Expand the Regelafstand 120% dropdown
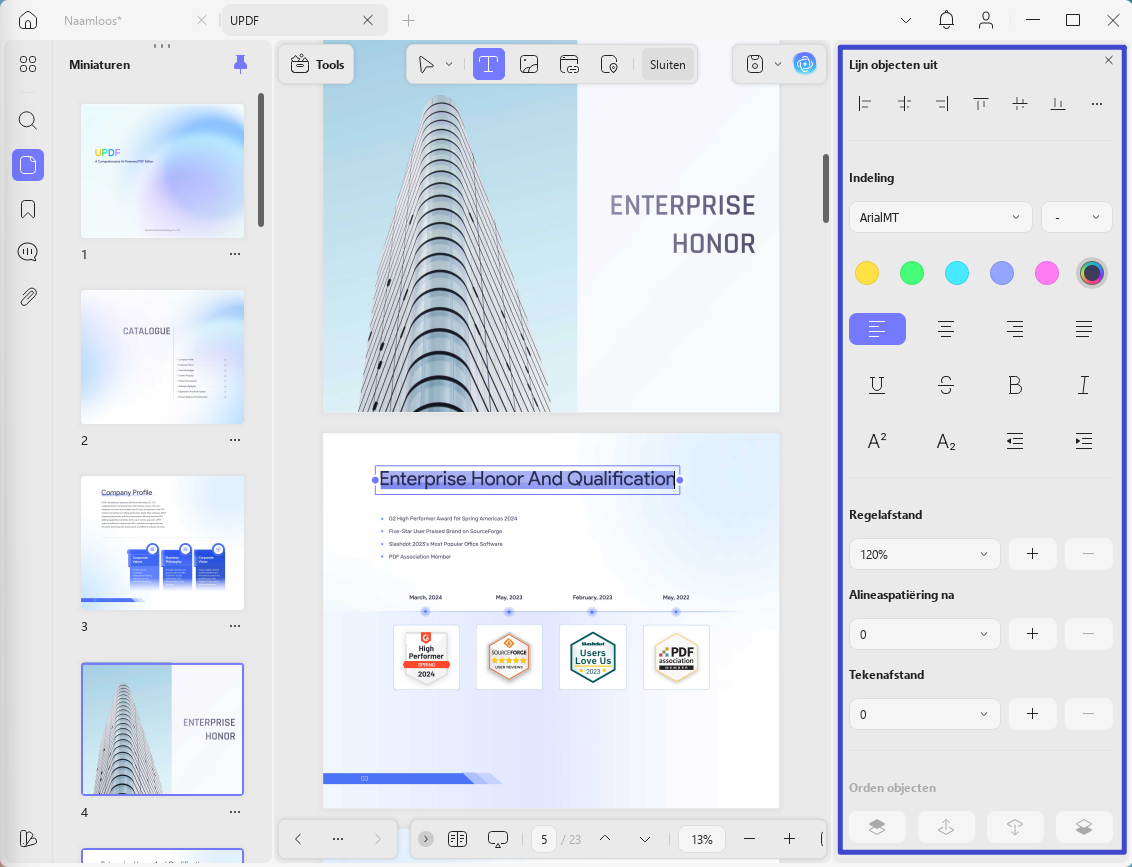 [x=924, y=554]
